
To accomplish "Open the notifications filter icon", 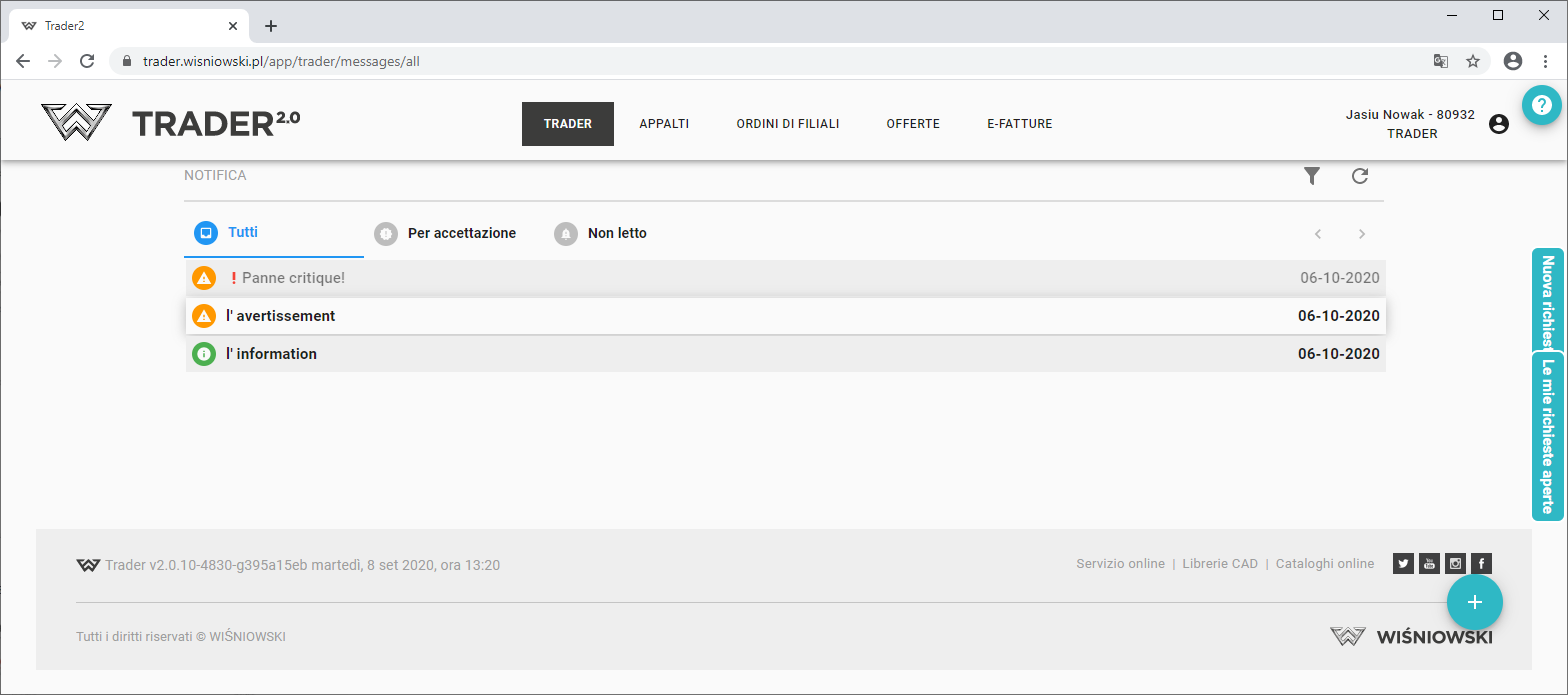I will tap(1312, 176).
